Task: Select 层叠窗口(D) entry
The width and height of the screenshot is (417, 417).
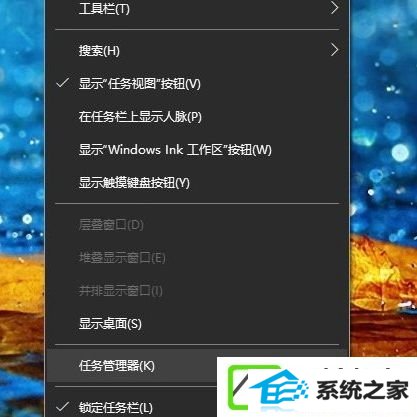Action: (197, 225)
